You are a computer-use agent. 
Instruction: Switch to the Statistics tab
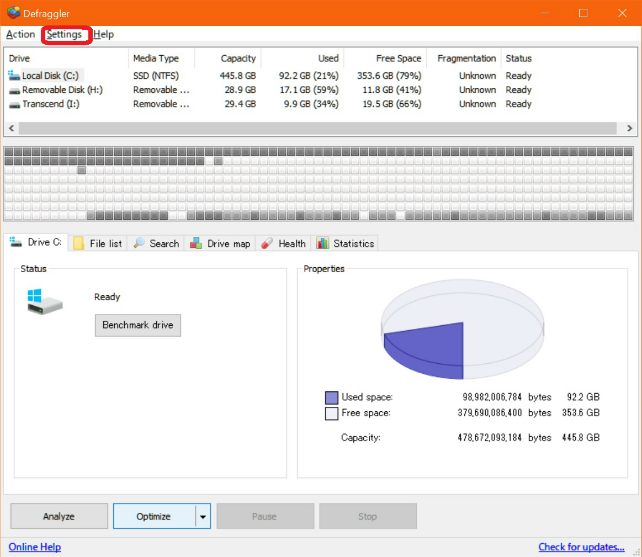click(345, 243)
